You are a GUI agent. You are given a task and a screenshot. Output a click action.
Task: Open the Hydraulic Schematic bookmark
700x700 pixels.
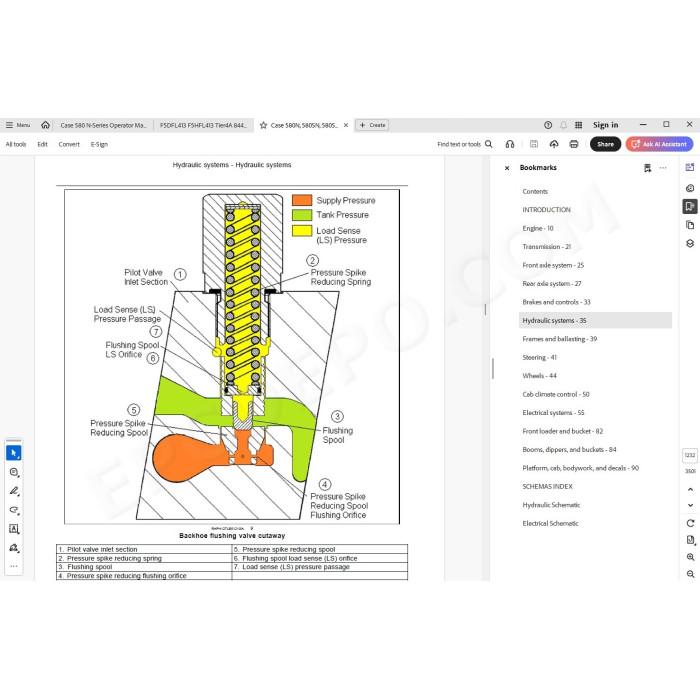[x=551, y=505]
